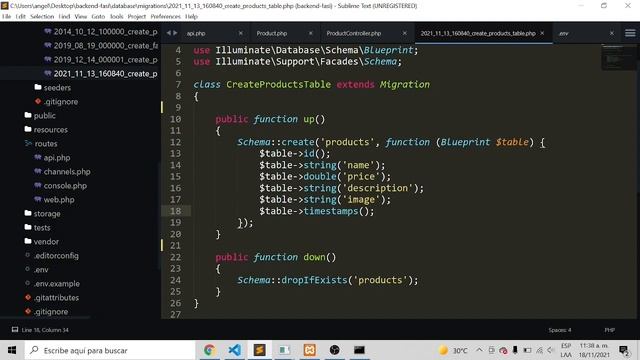Close the api.php tab
Image resolution: width=640 pixels, height=360 pixels.
tap(240, 33)
